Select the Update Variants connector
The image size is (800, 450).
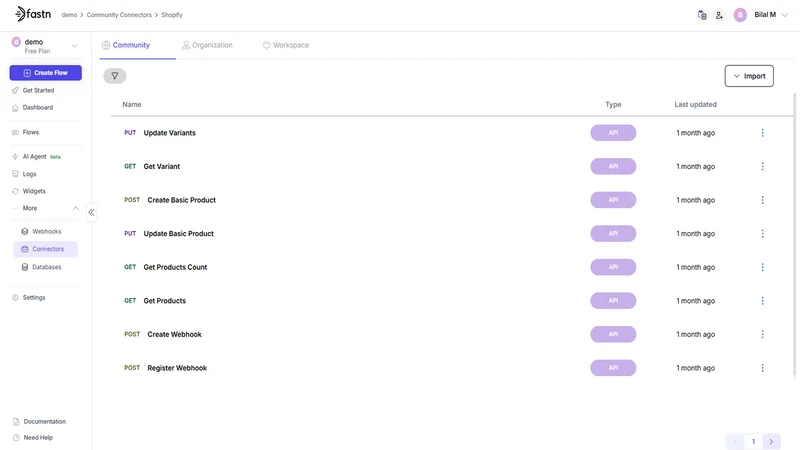tap(169, 133)
